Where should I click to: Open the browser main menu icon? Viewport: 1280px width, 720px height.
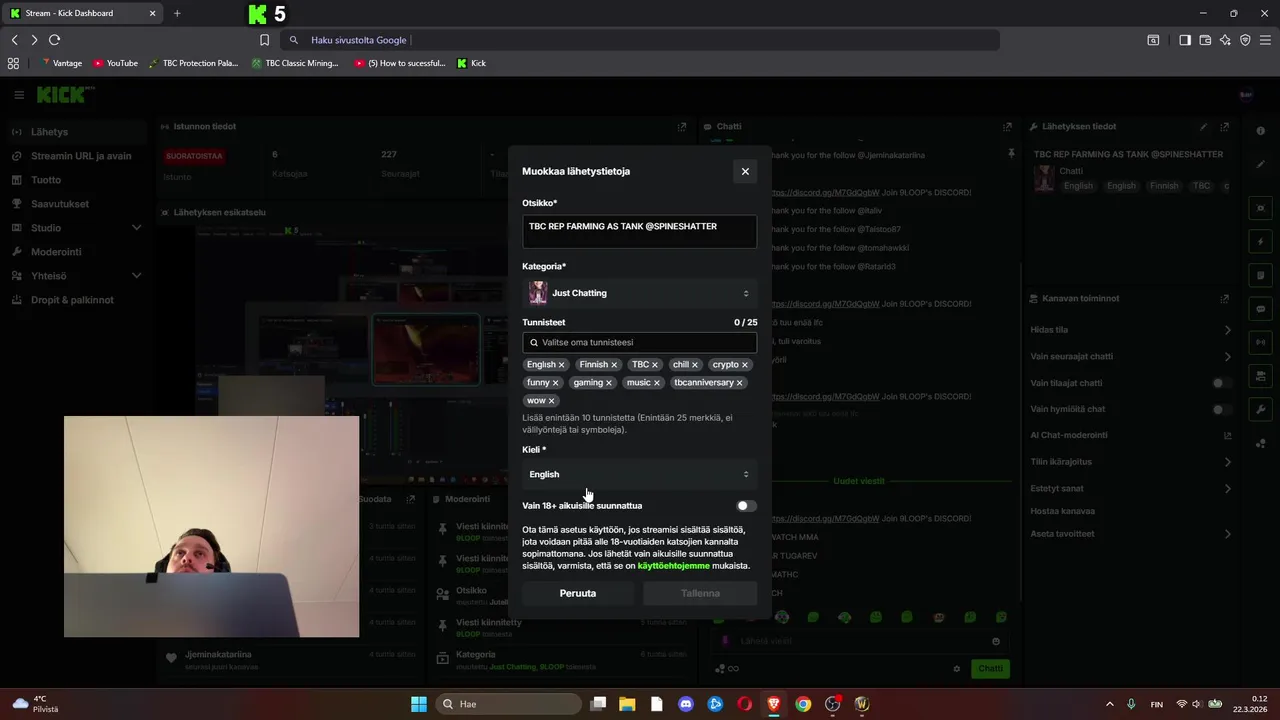[1265, 40]
